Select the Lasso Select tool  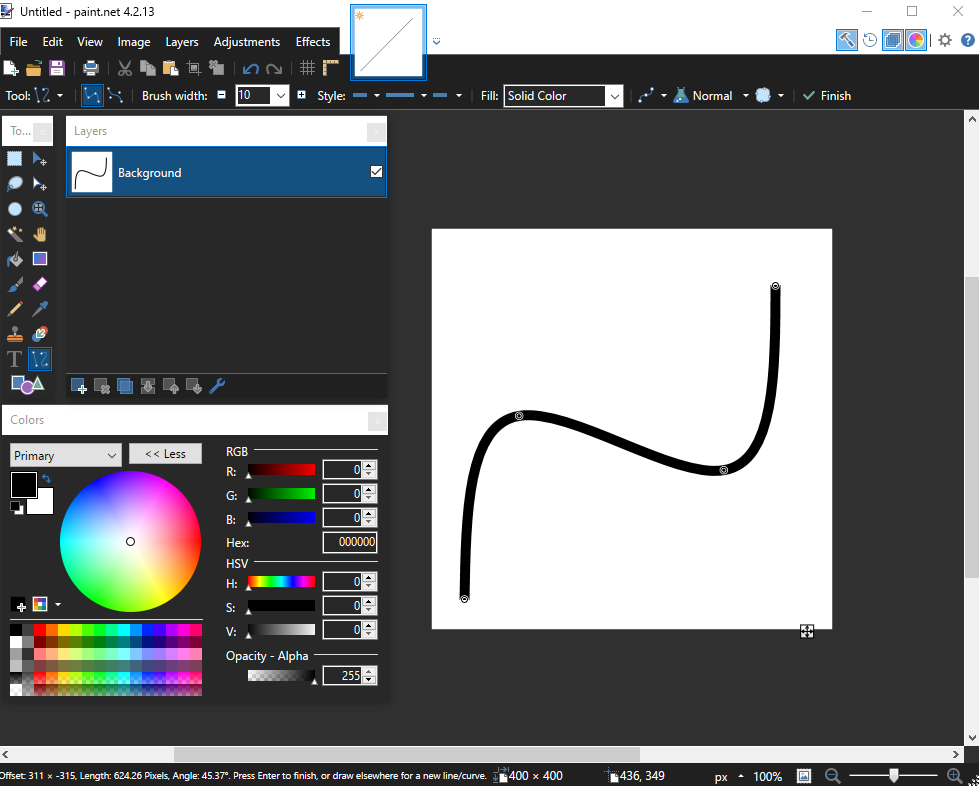click(x=14, y=184)
